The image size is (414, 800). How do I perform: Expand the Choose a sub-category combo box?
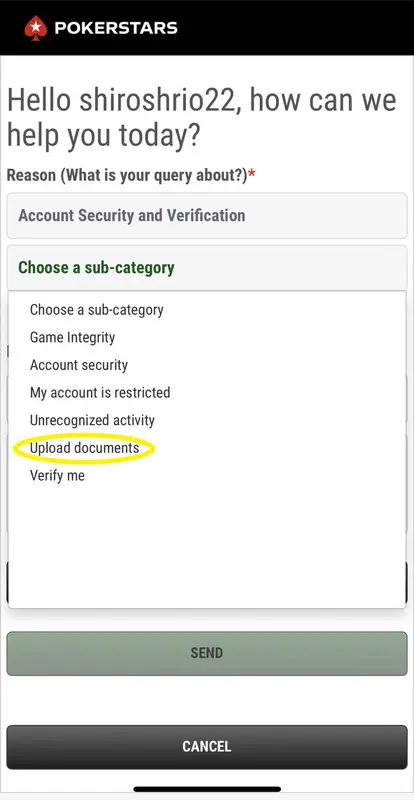(207, 268)
